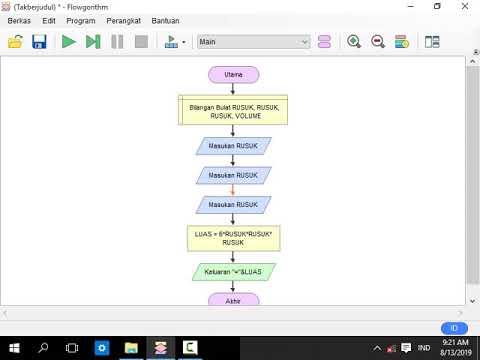Choose chart style colors icon
This screenshot has width=480, height=360.
click(402, 42)
